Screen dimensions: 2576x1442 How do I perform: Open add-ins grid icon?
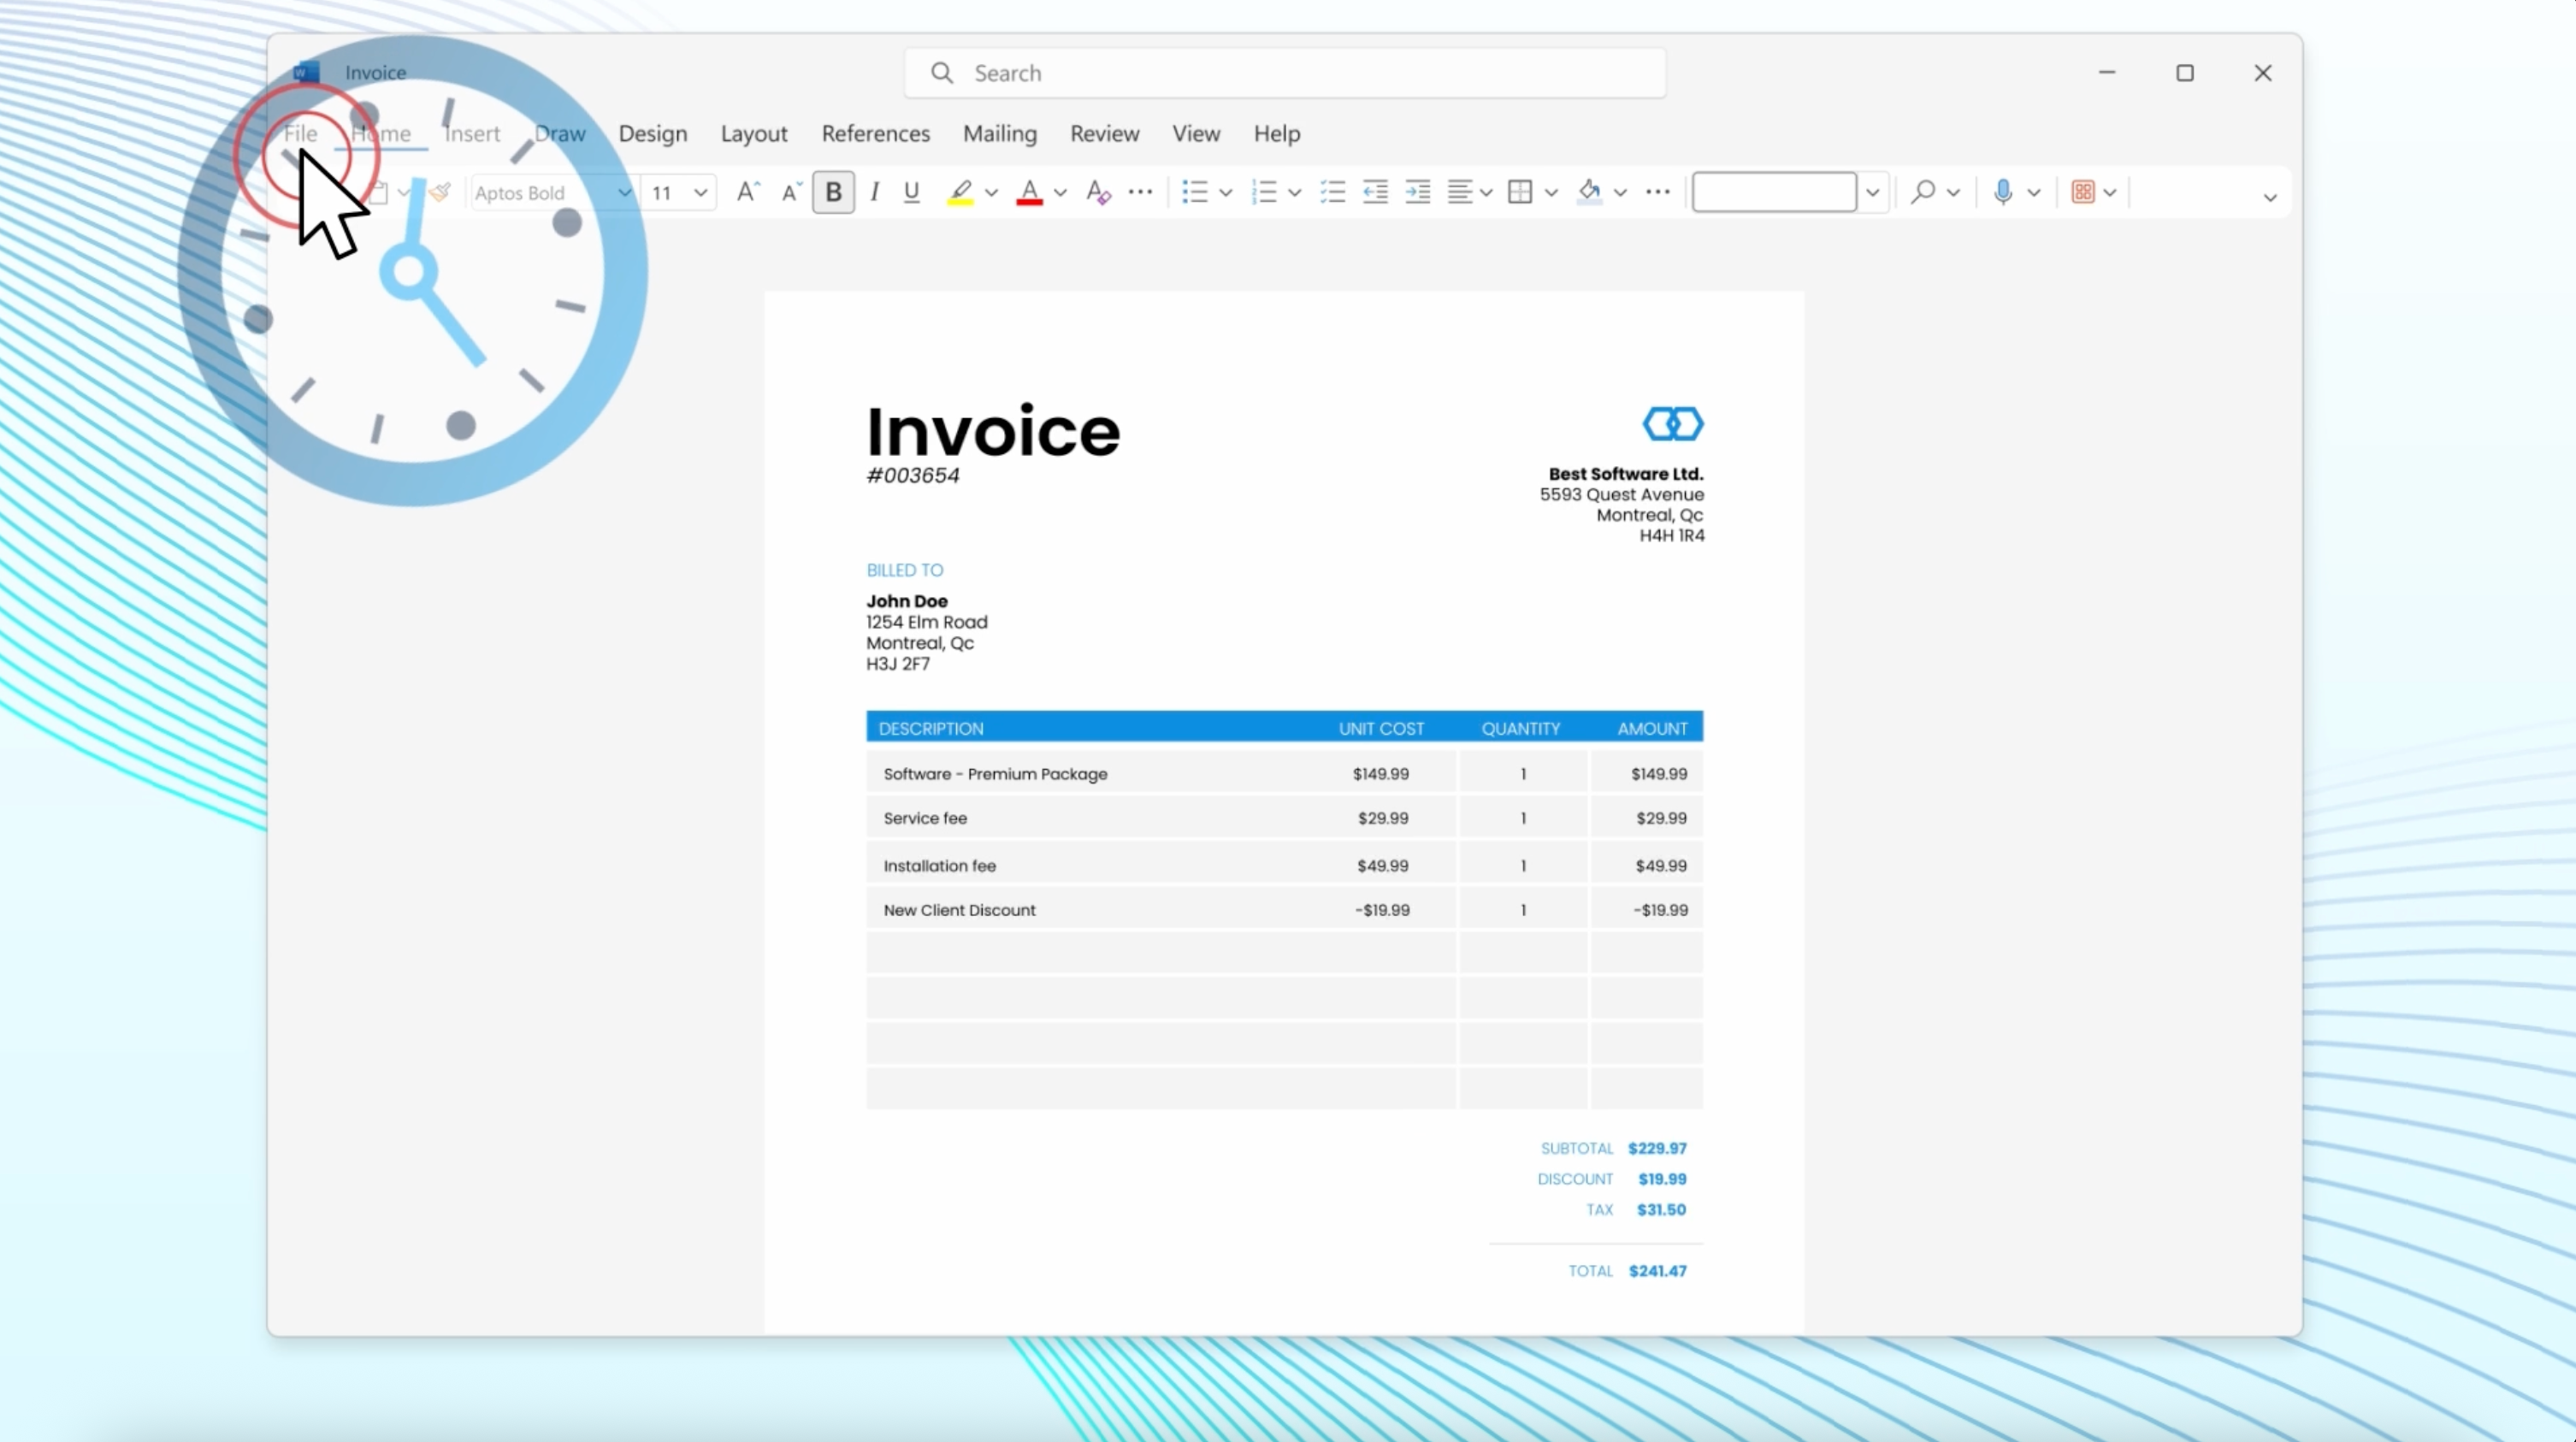(2083, 192)
